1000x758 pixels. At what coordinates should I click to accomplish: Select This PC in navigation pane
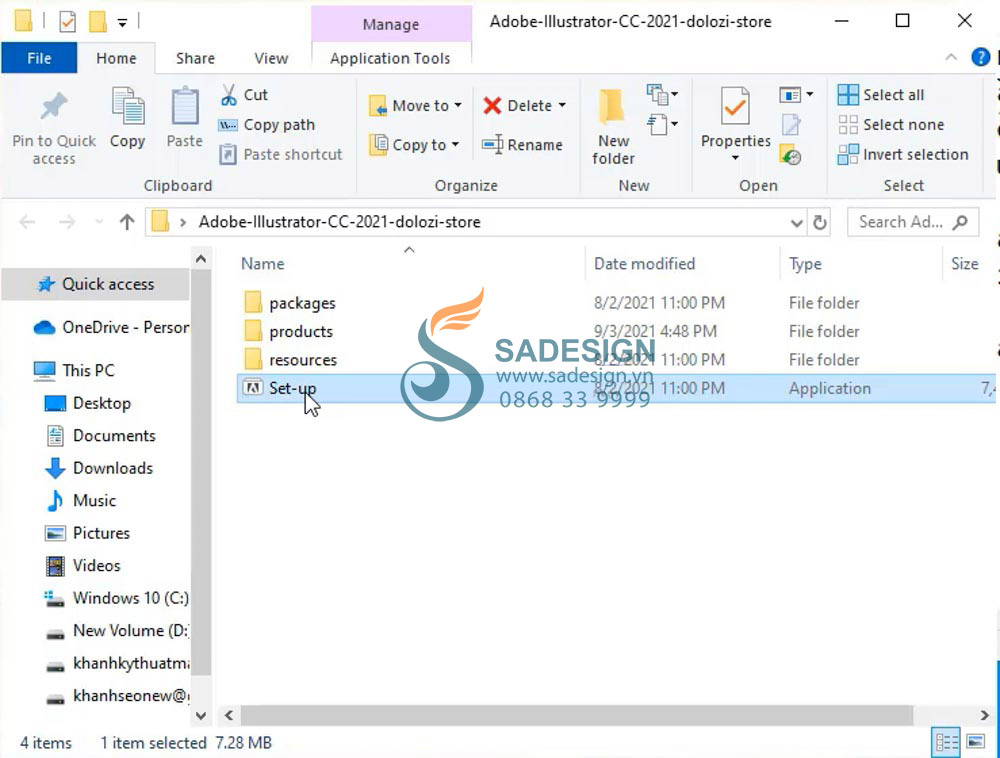point(75,370)
